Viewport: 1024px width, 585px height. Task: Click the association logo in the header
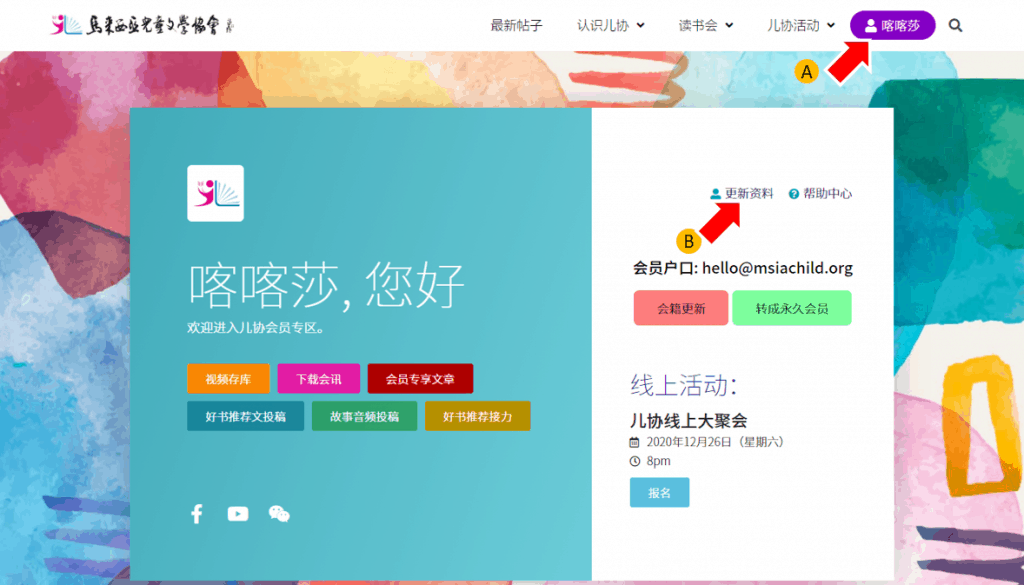coord(142,25)
